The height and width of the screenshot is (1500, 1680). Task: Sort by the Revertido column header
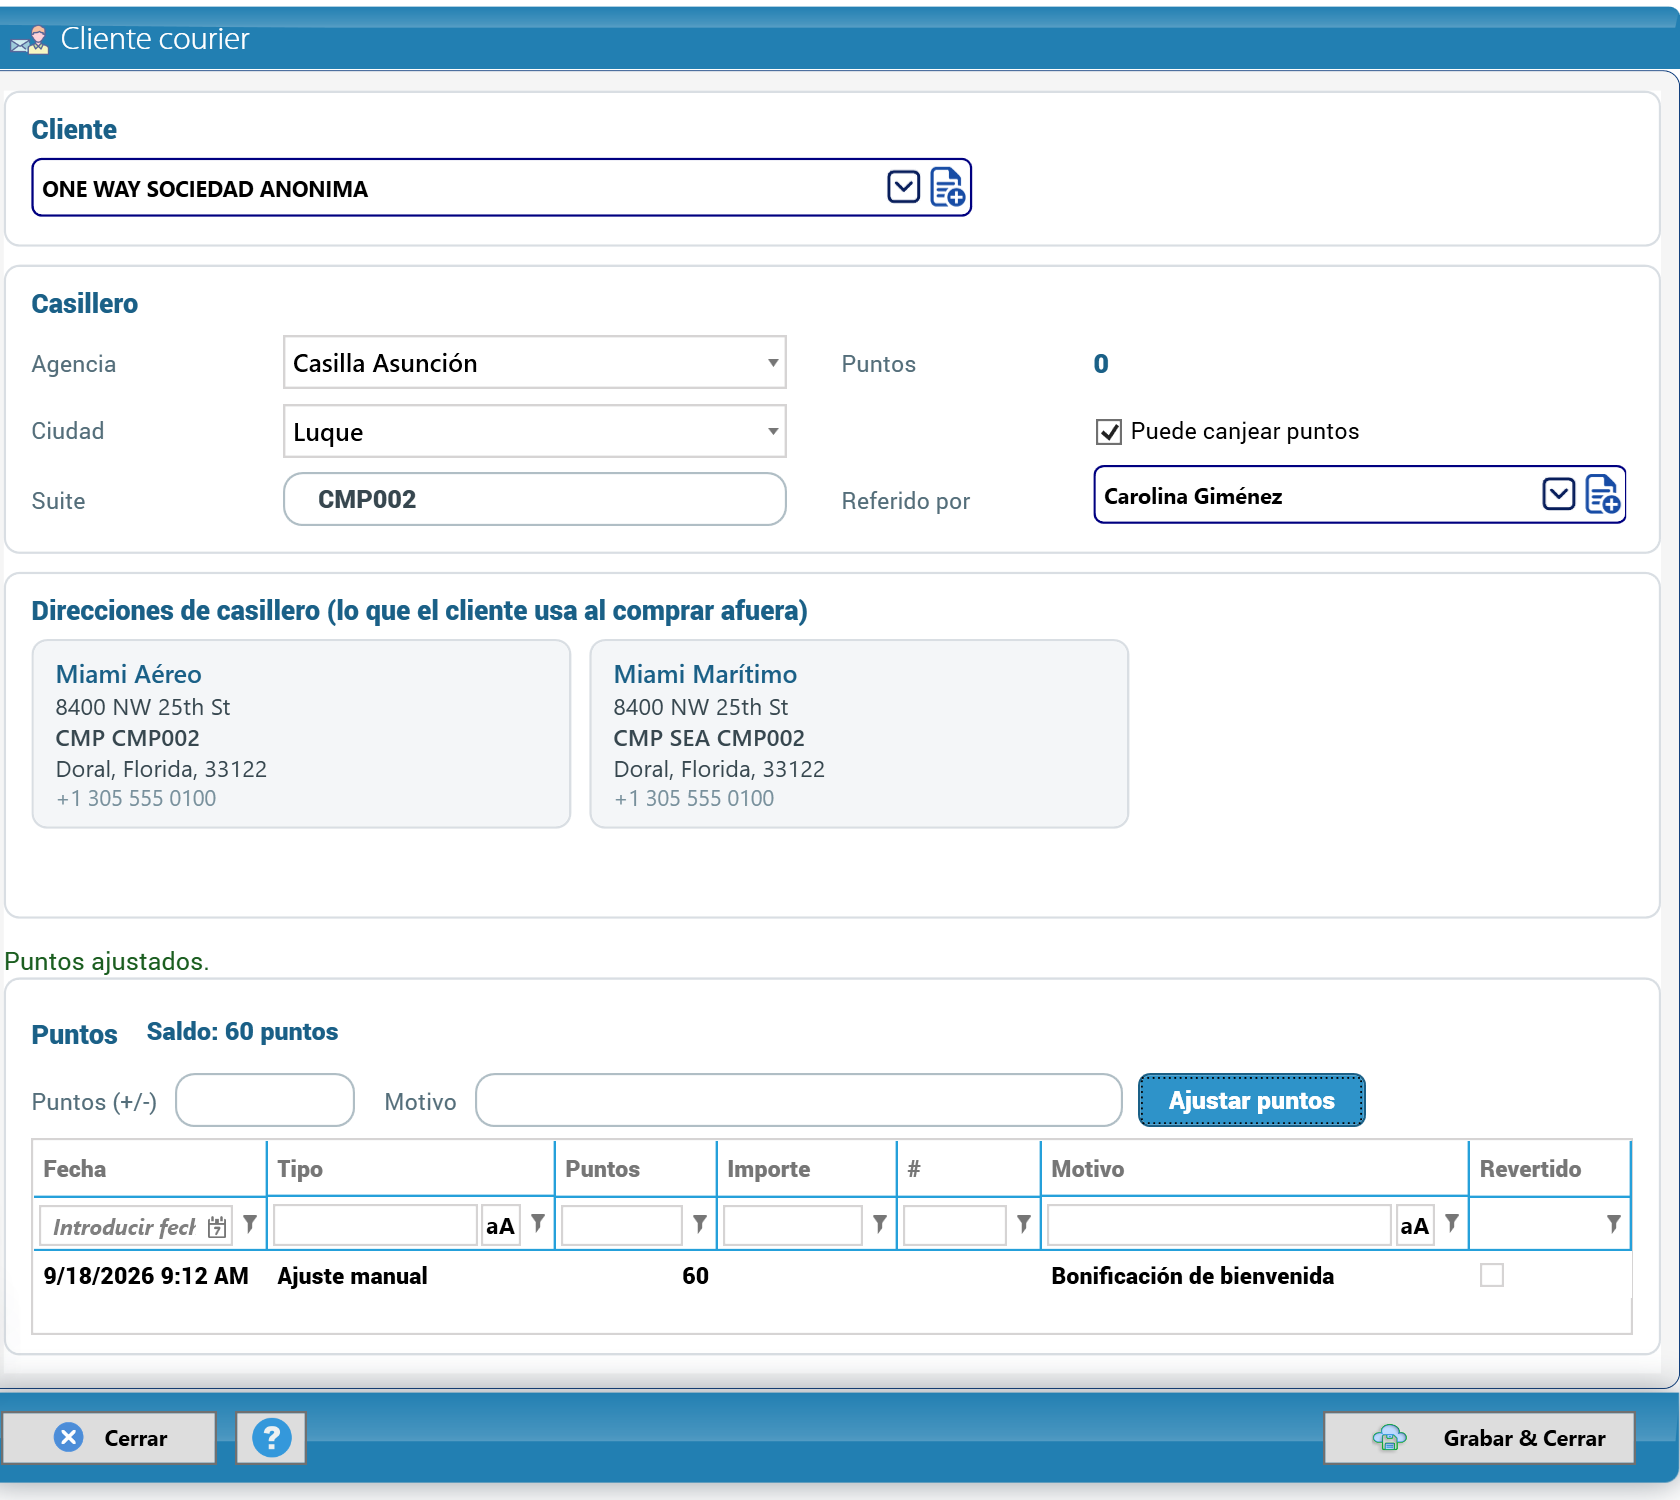(1549, 1169)
